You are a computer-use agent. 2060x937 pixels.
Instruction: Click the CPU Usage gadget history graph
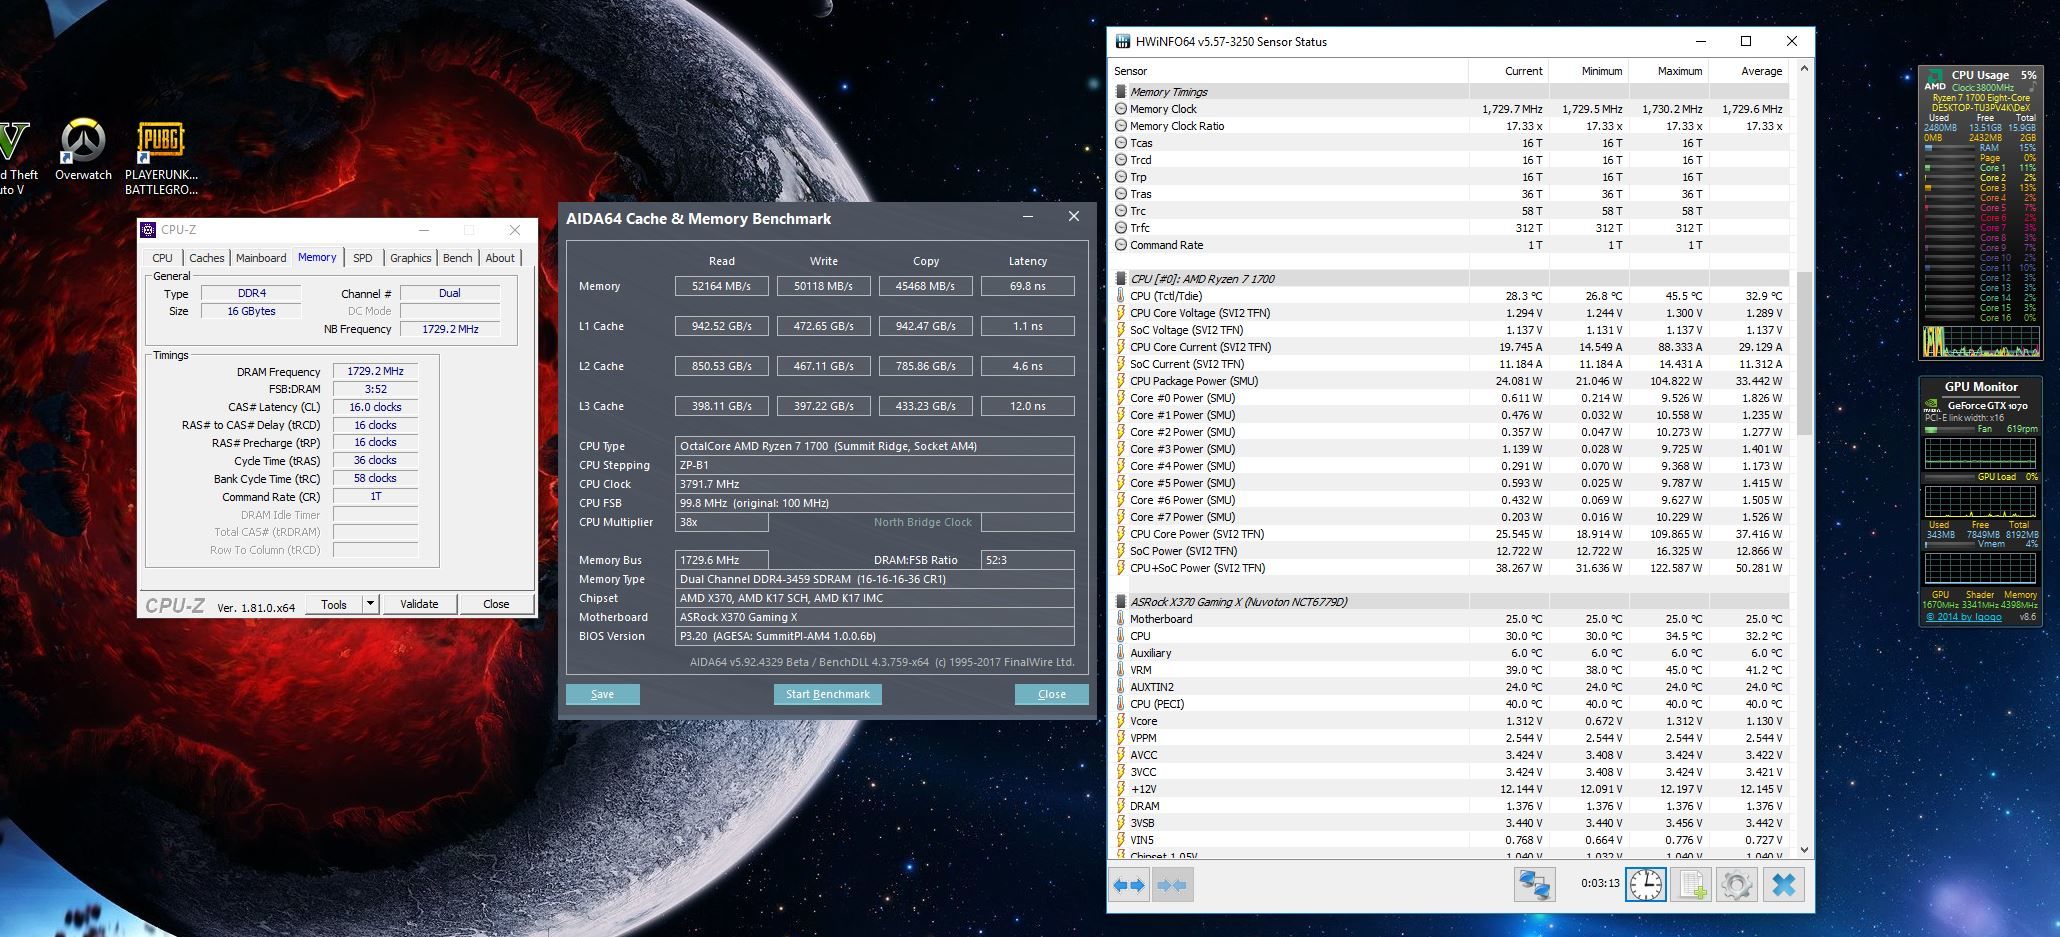click(x=1981, y=341)
